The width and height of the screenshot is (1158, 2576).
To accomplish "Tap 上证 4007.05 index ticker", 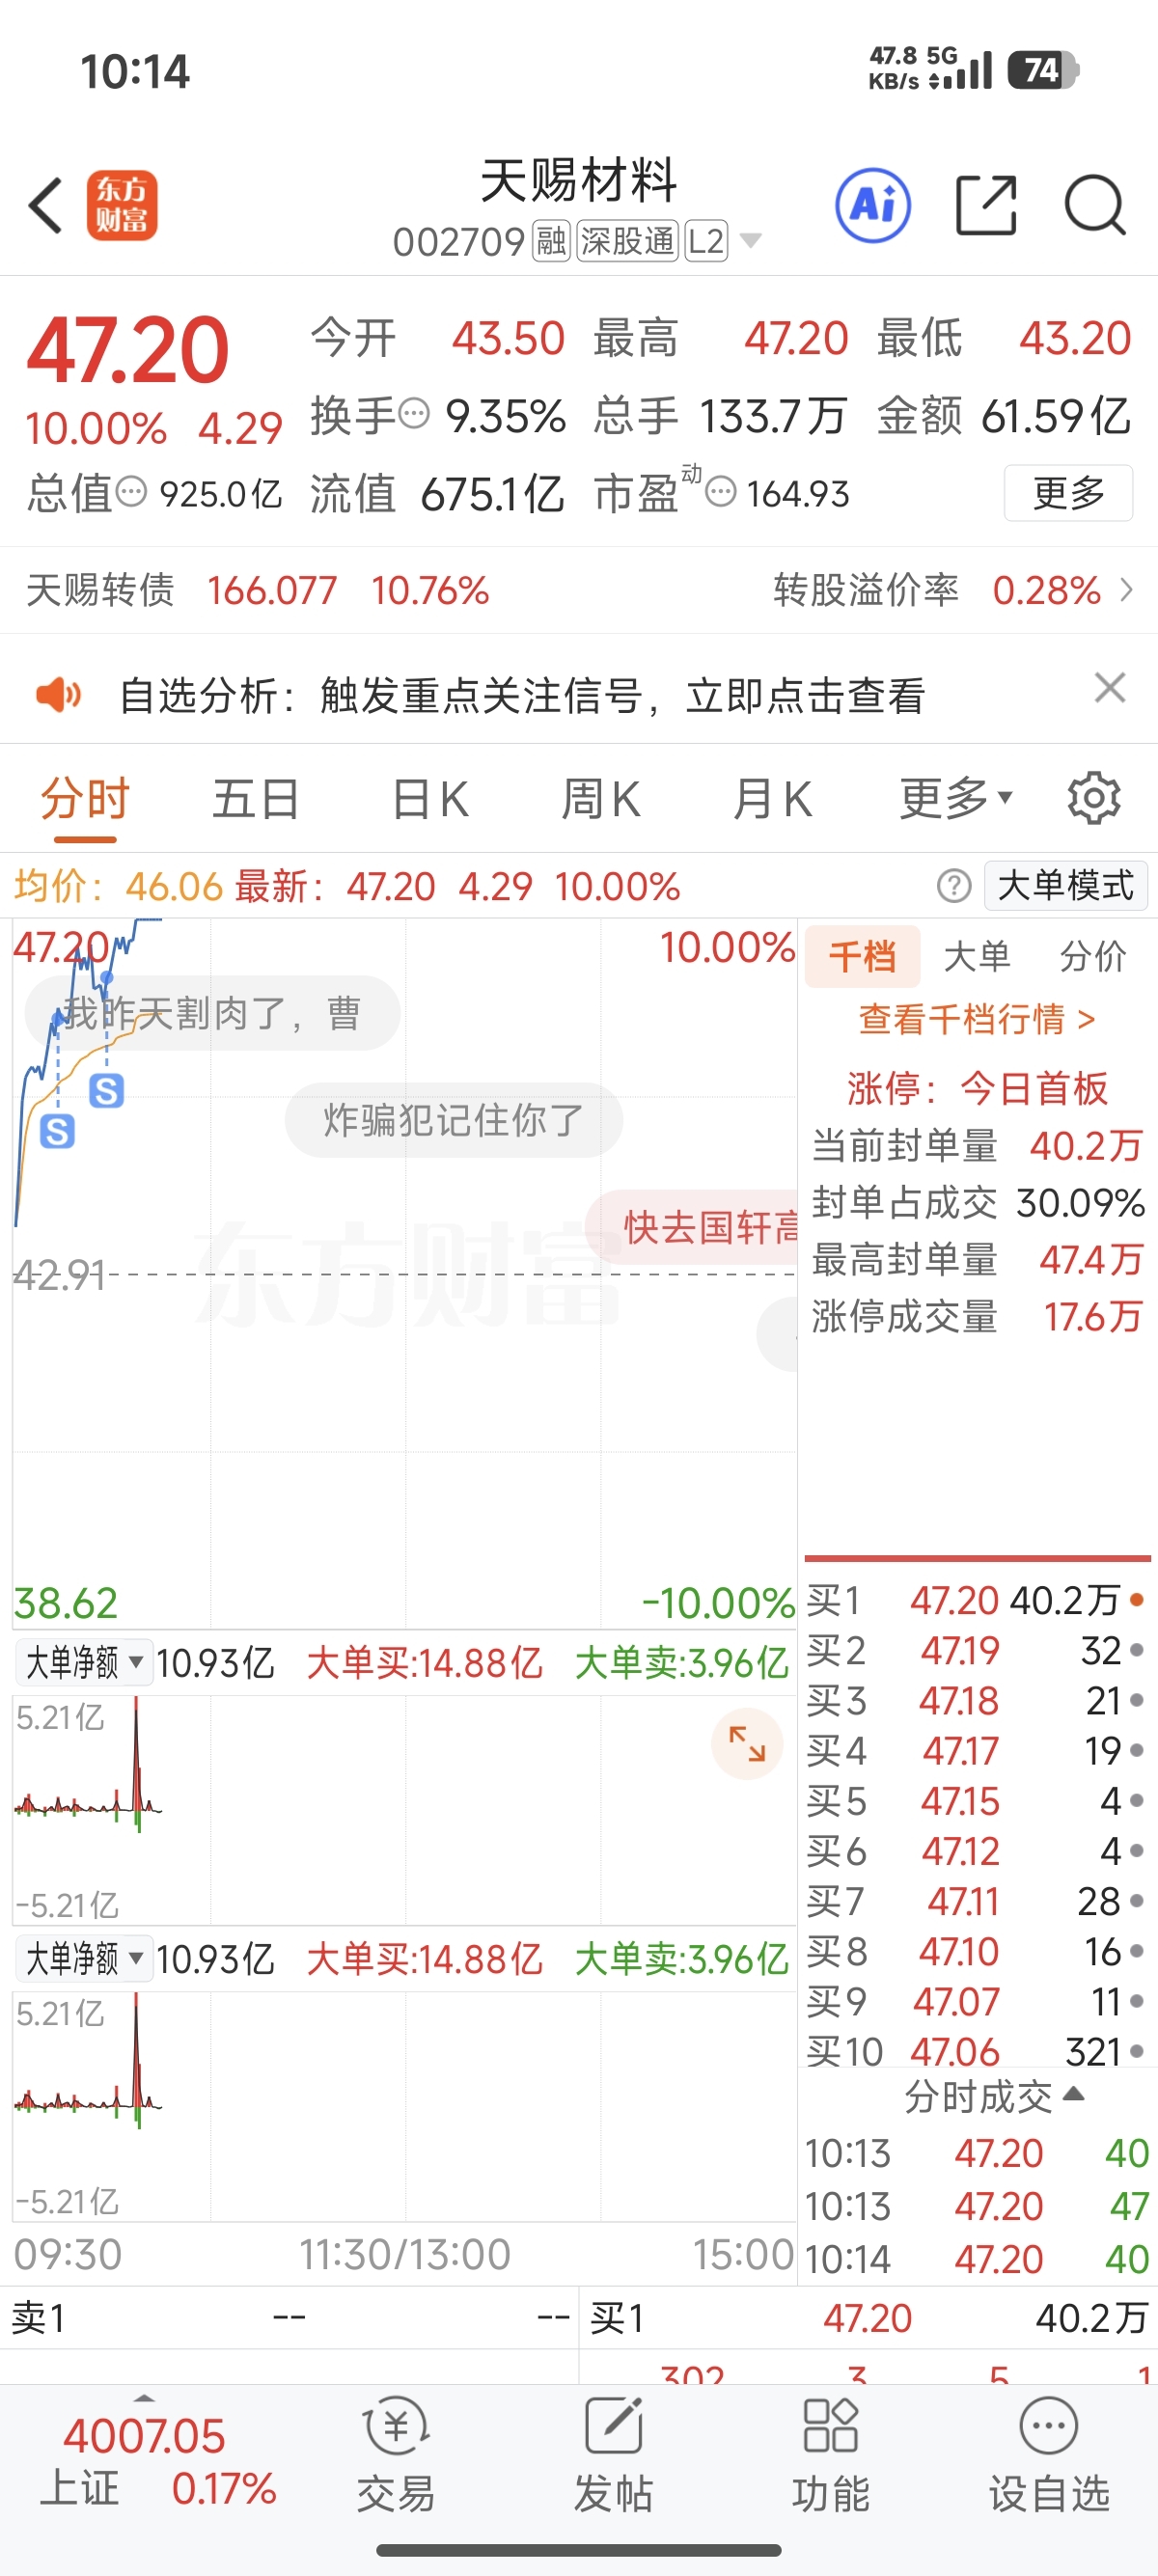I will (145, 2460).
